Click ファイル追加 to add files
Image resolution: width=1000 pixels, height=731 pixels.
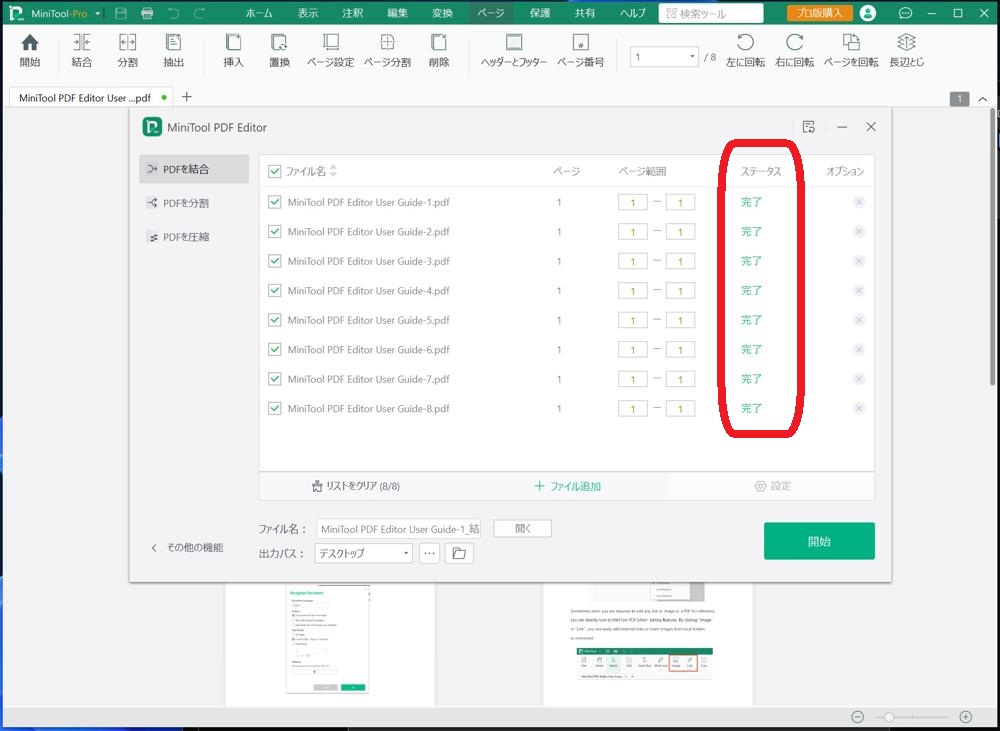pyautogui.click(x=568, y=486)
